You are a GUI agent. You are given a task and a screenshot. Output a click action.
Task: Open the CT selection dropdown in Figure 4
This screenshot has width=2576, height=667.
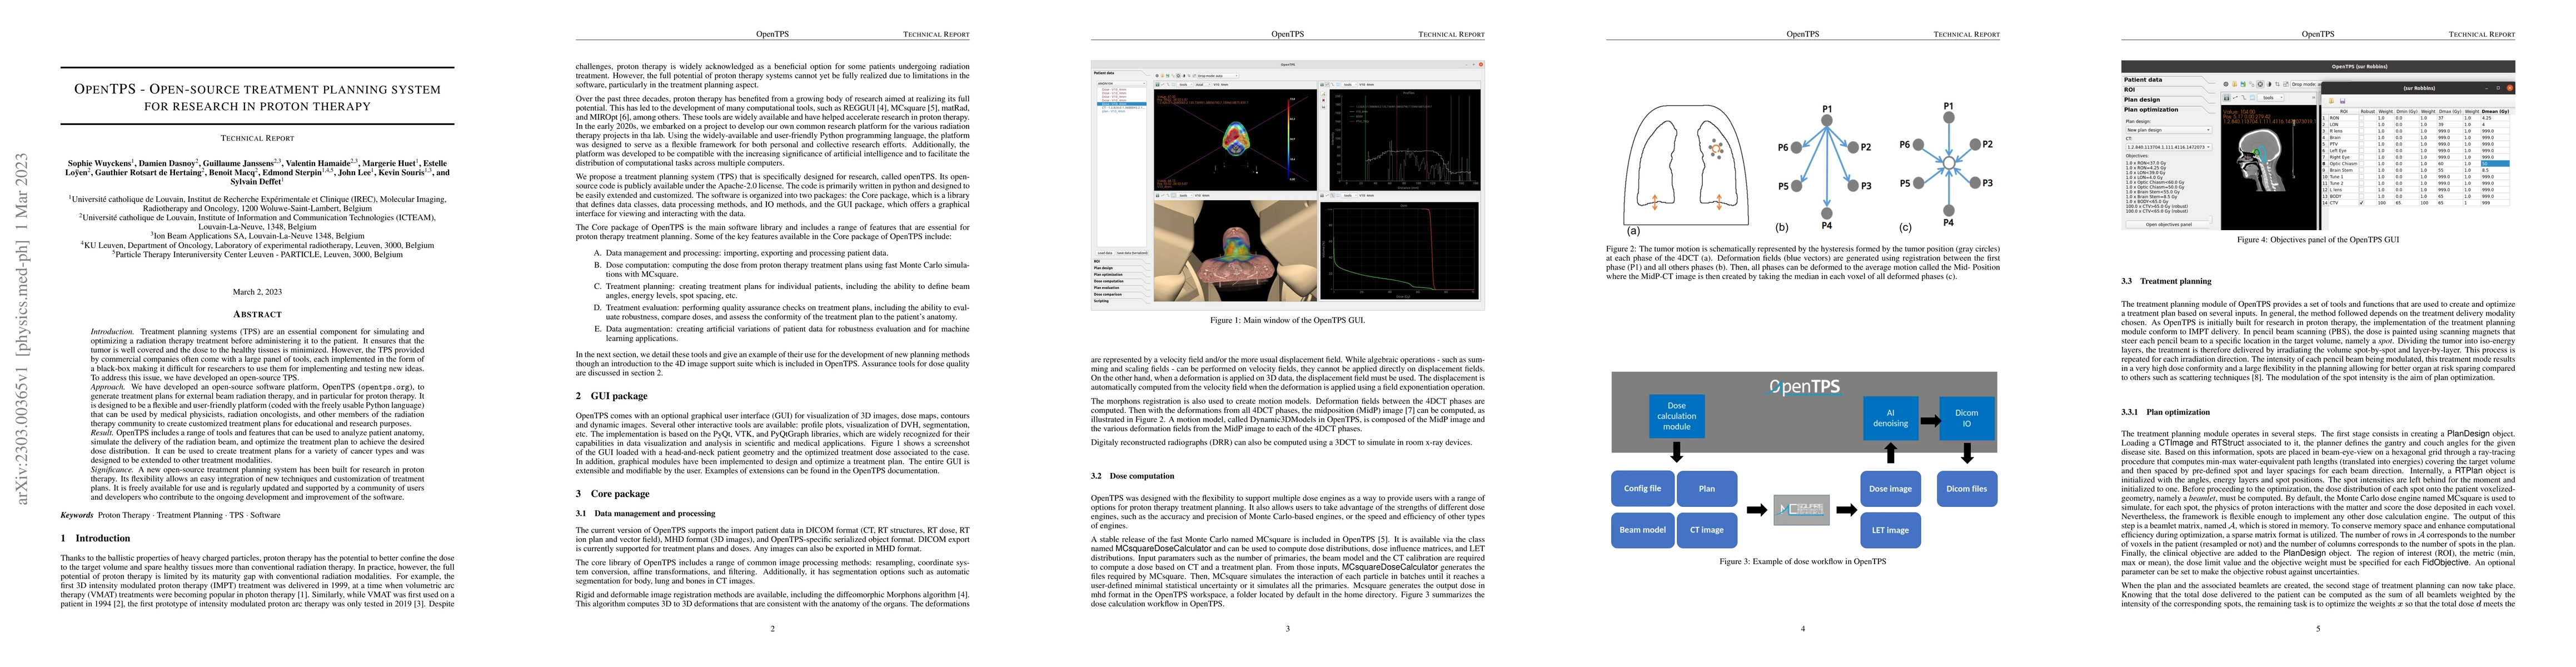pyautogui.click(x=2169, y=148)
